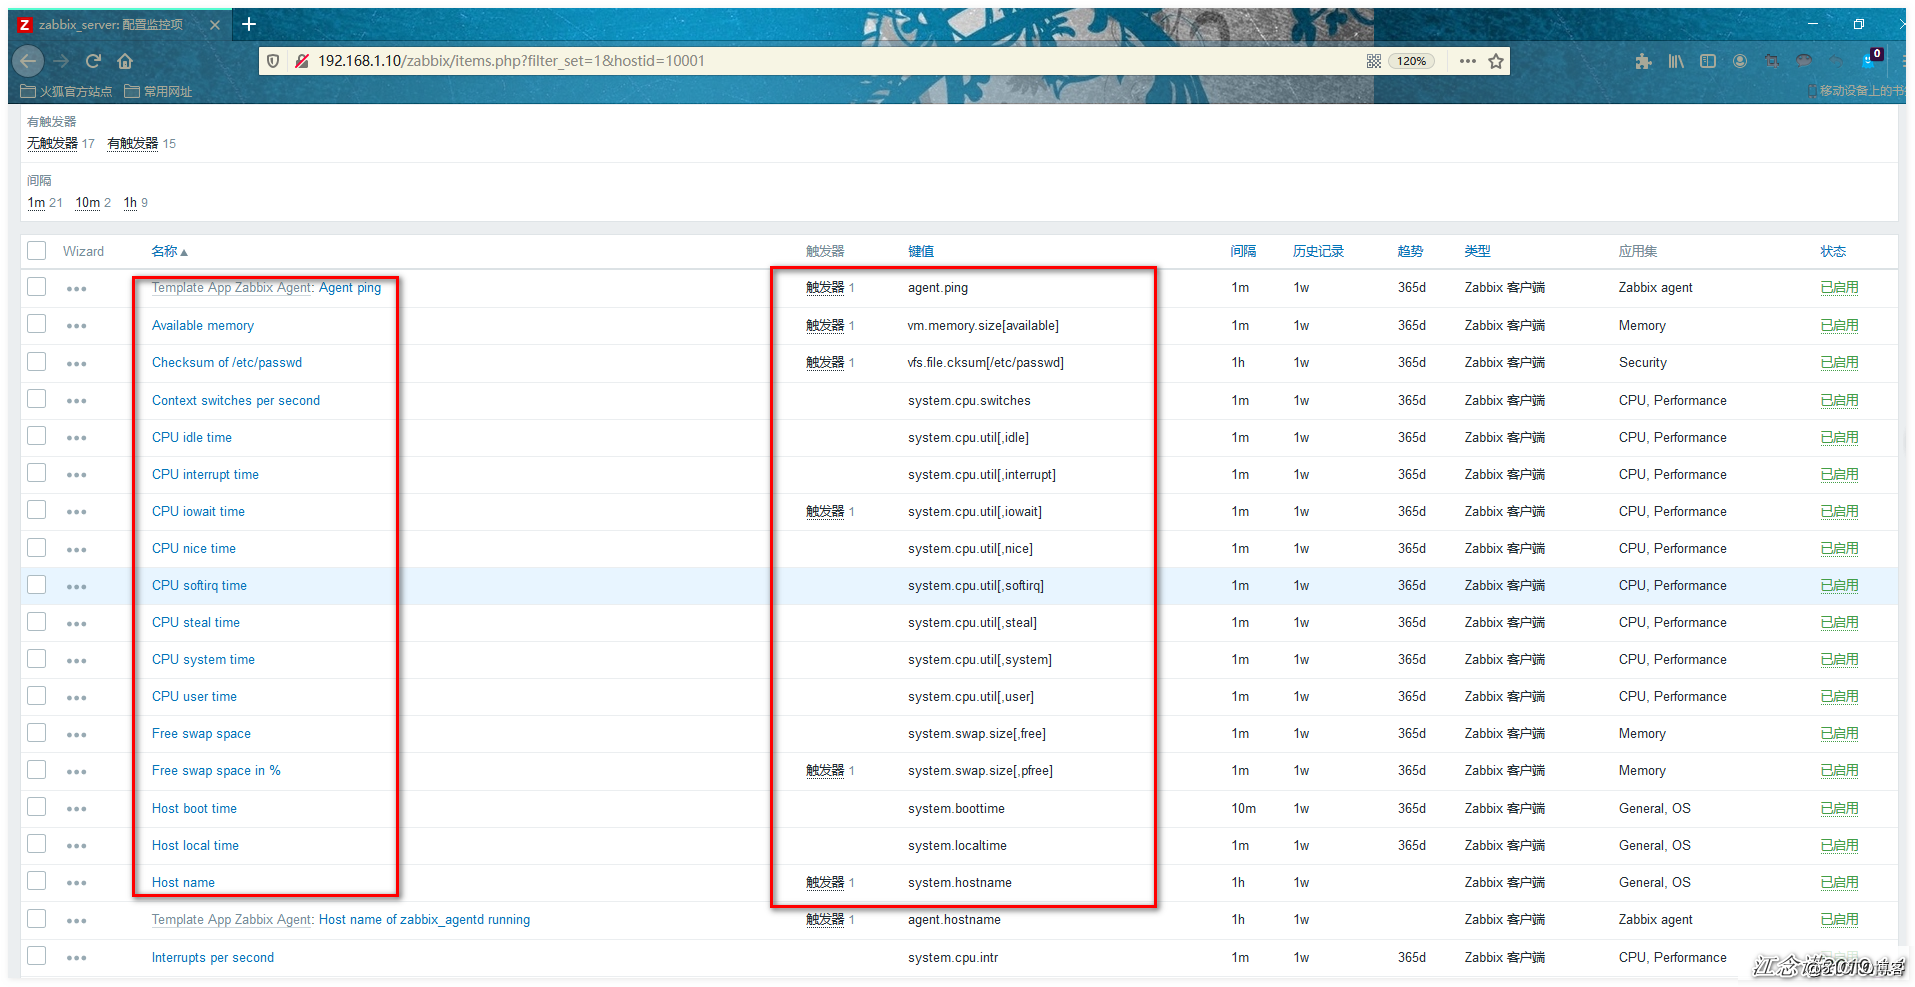Image resolution: width=1915 pixels, height=987 pixels.
Task: Open the Available memory item
Action: point(203,326)
